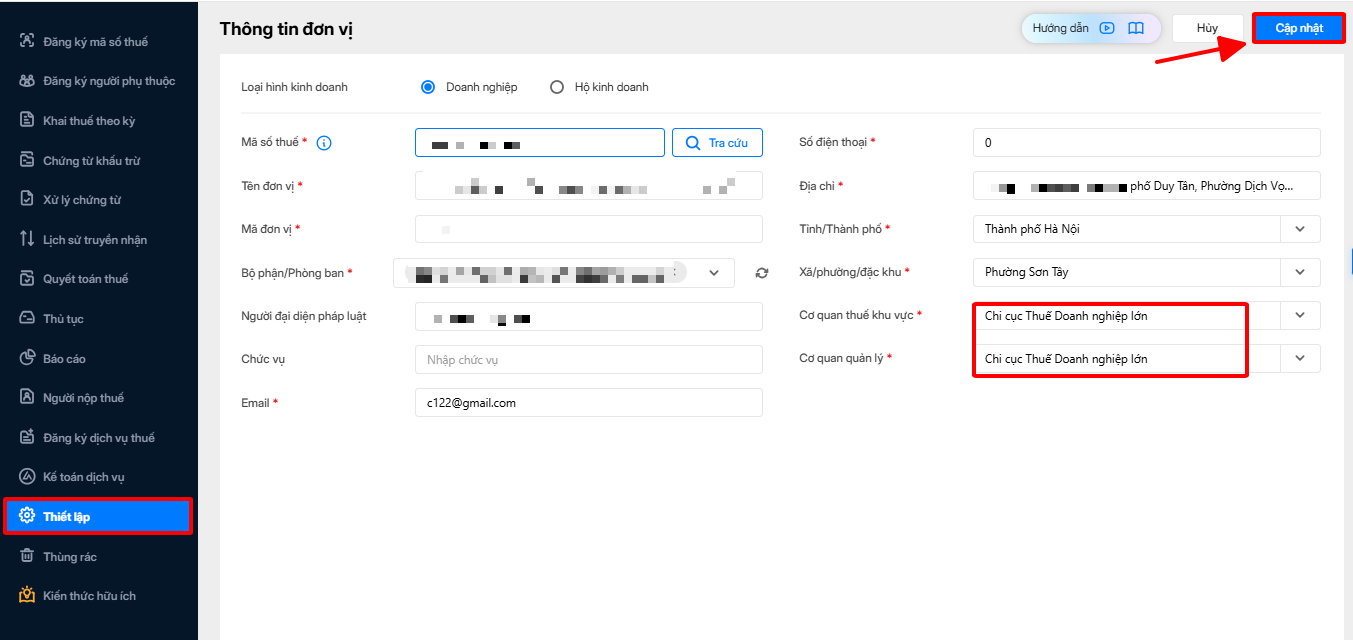Click the info icon beside Mã số thuế
The width and height of the screenshot is (1353, 640).
pos(324,143)
